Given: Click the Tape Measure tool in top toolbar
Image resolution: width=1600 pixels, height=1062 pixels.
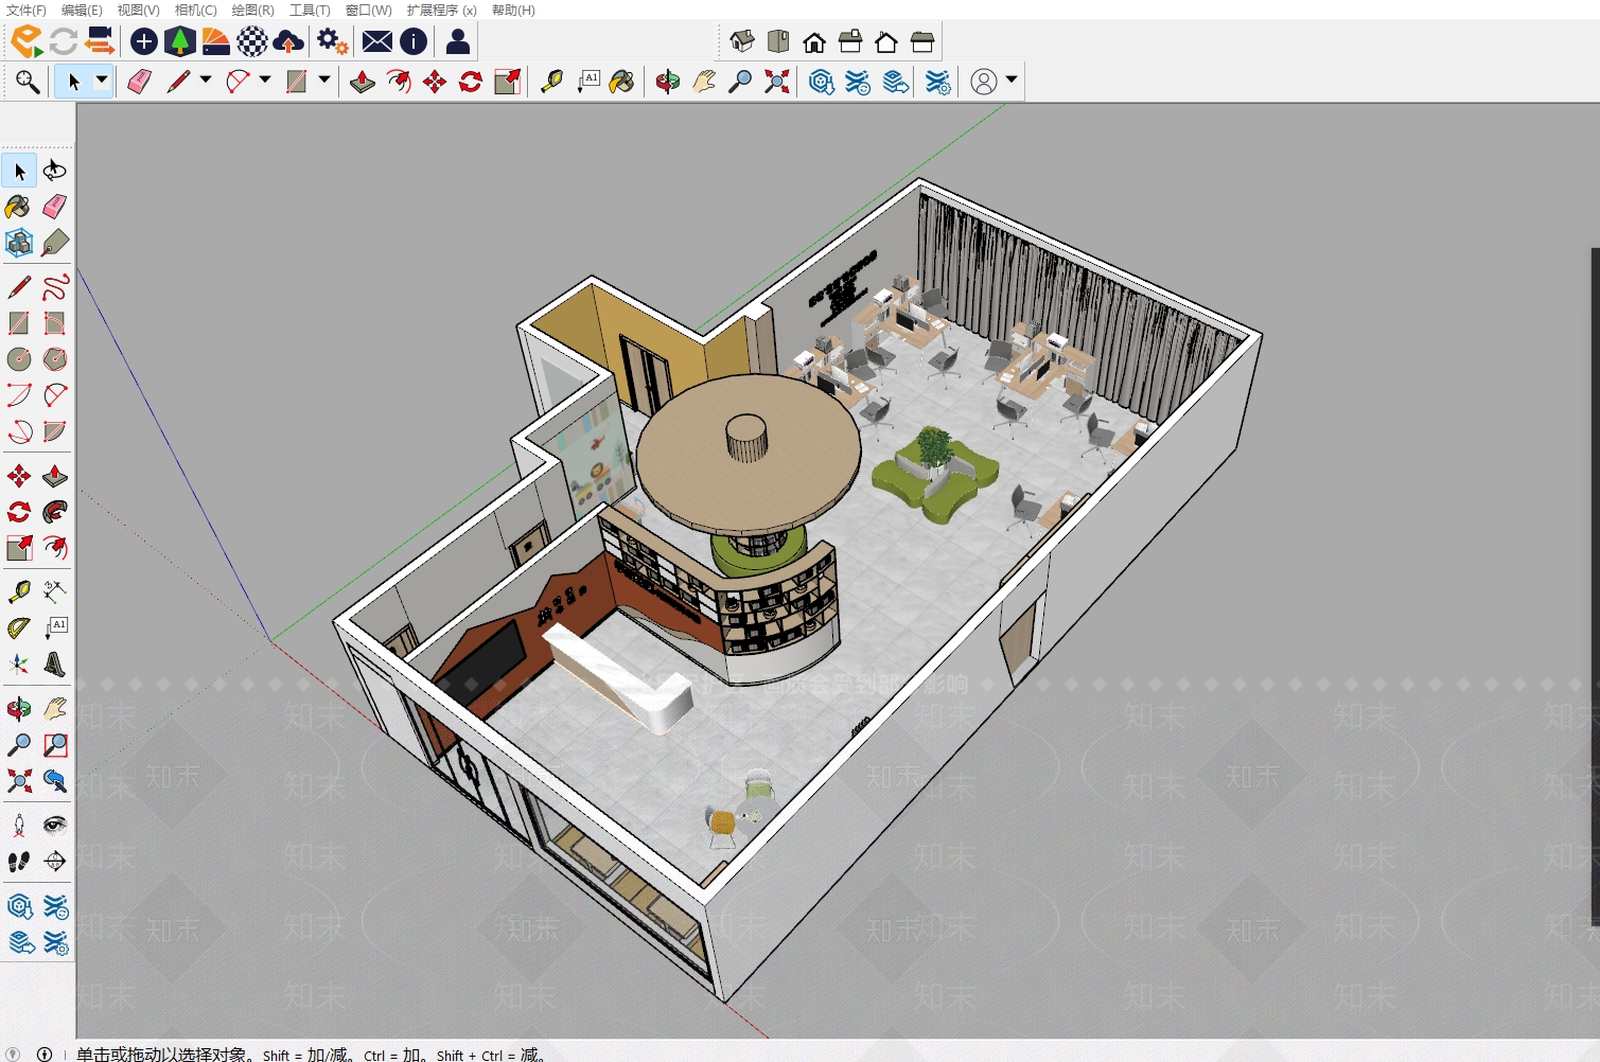Looking at the screenshot, I should pyautogui.click(x=551, y=81).
